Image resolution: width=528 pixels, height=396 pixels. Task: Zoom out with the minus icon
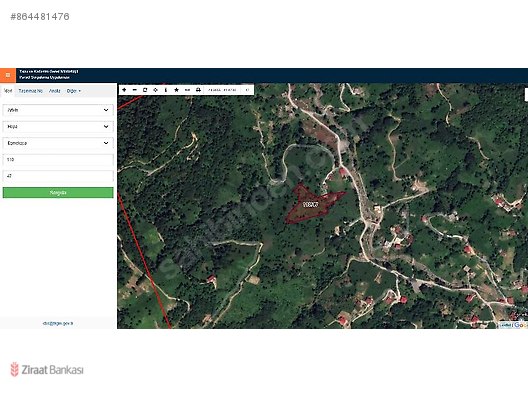tap(135, 90)
